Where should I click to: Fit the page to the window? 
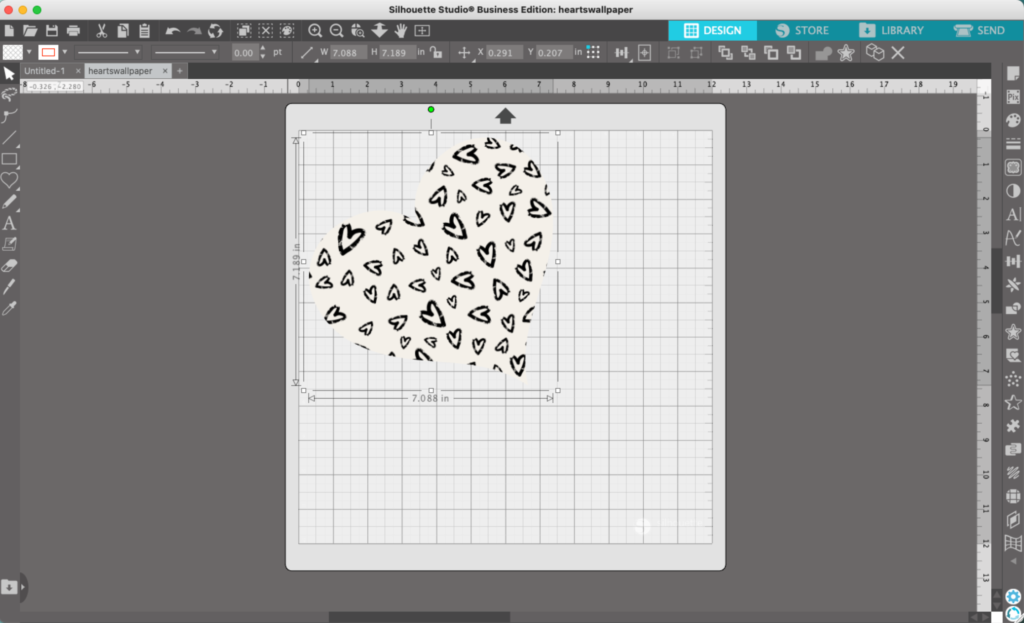tap(423, 31)
